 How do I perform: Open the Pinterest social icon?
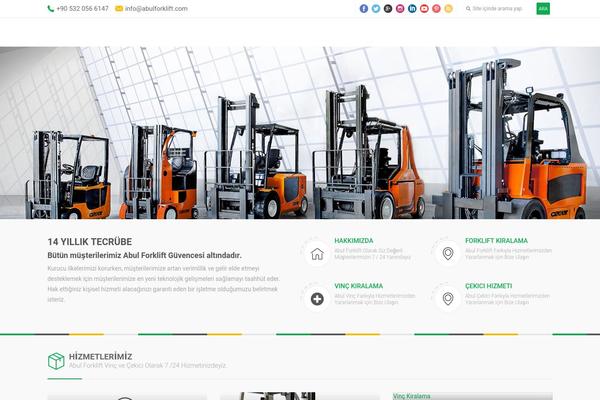[x=436, y=8]
